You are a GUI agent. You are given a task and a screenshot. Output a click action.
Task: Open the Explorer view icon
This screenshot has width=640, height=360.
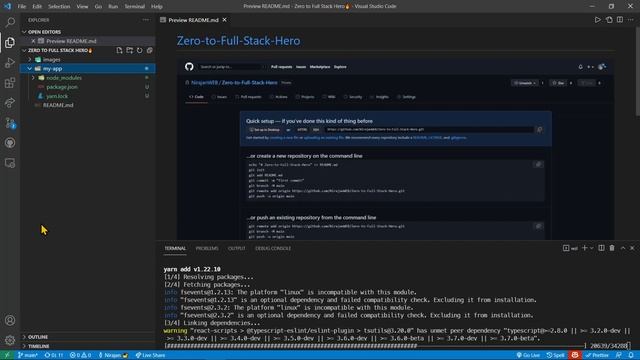(x=10, y=42)
